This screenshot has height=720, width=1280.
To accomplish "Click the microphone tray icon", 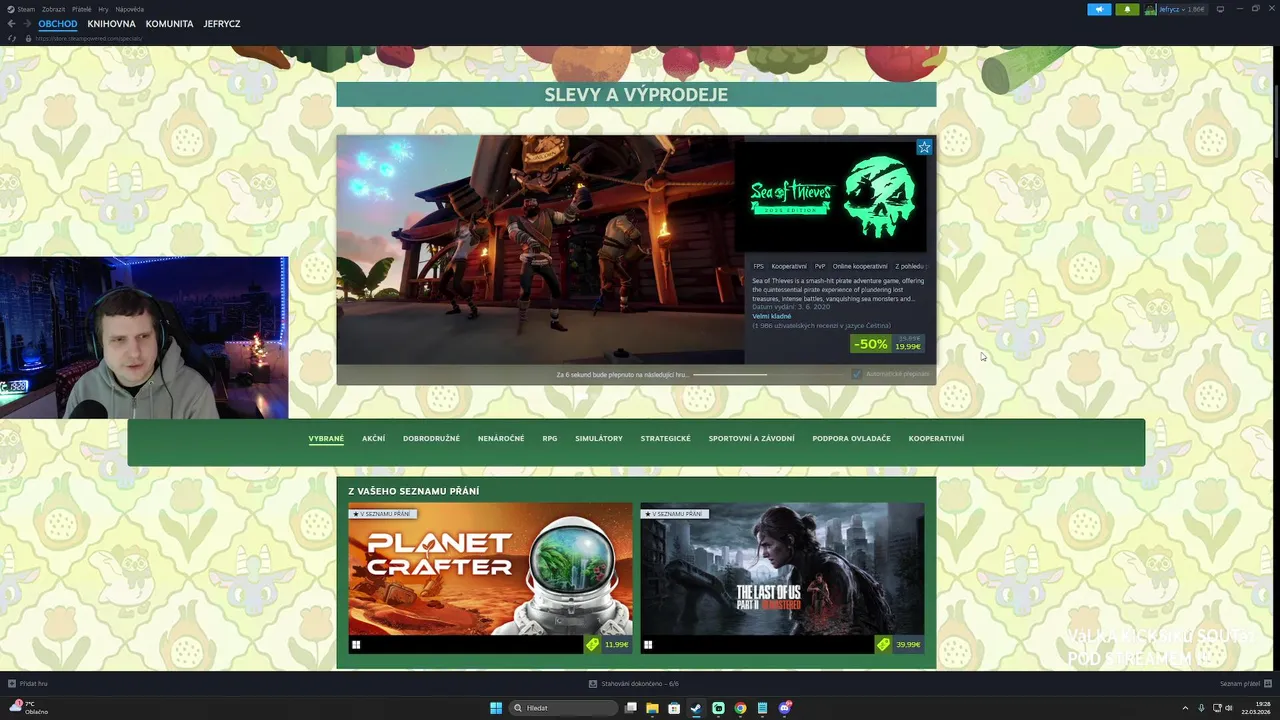I will [1201, 708].
